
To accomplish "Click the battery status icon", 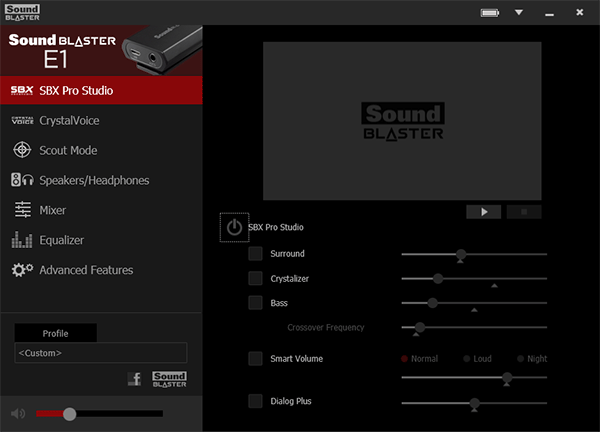I will [490, 13].
